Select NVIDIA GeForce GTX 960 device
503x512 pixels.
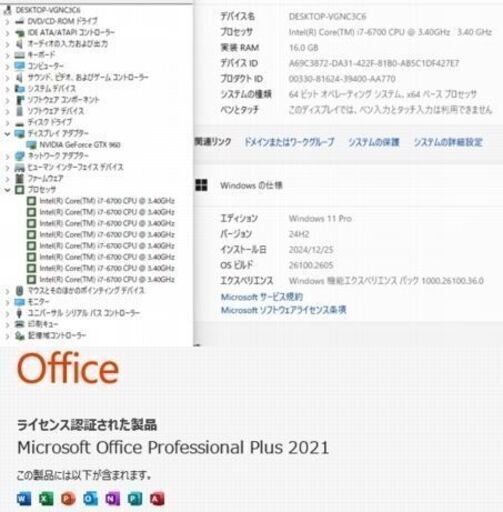(x=80, y=145)
